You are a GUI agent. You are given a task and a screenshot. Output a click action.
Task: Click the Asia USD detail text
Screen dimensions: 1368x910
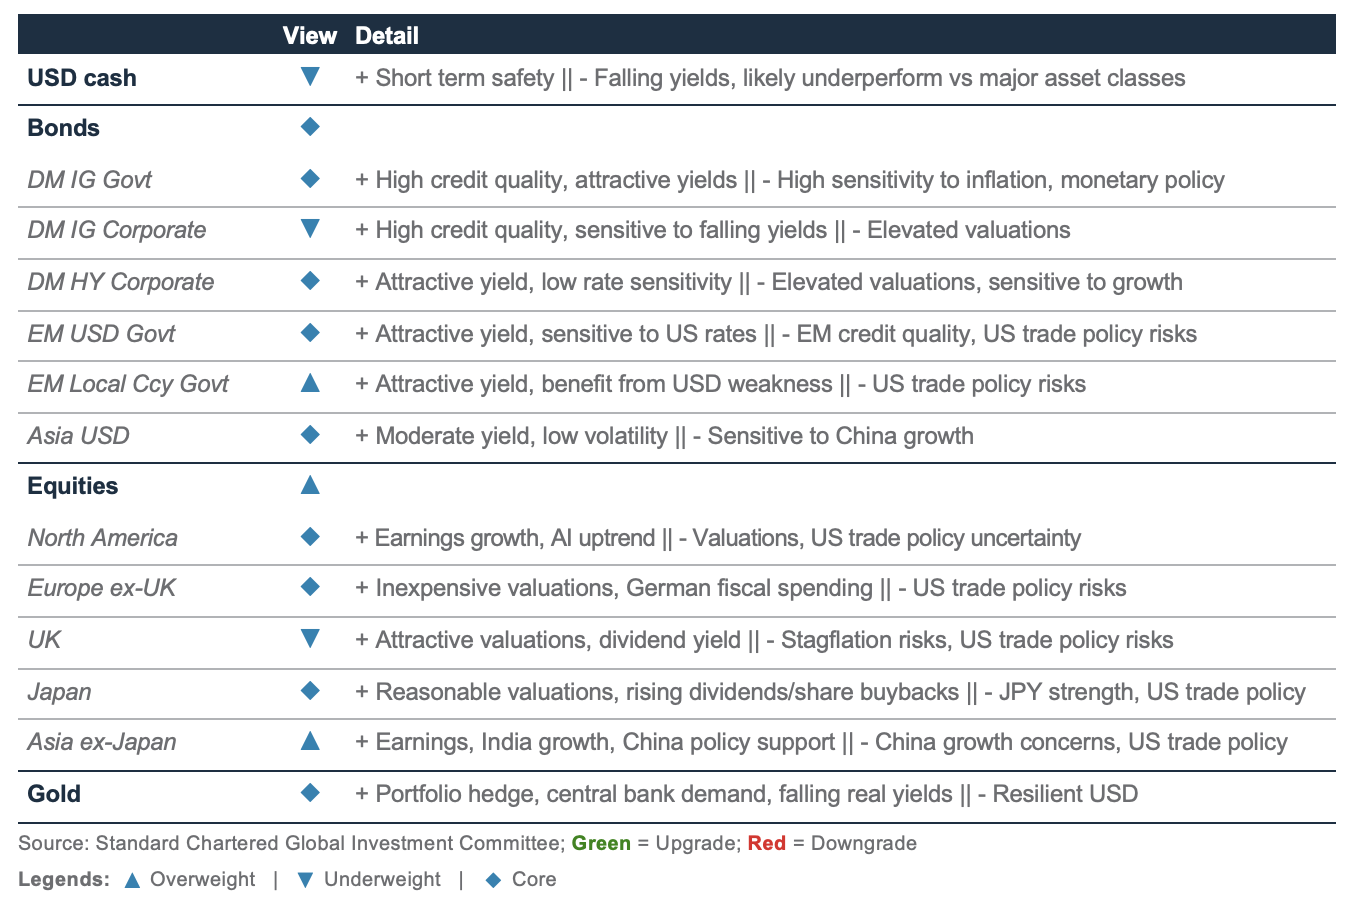[x=665, y=436]
